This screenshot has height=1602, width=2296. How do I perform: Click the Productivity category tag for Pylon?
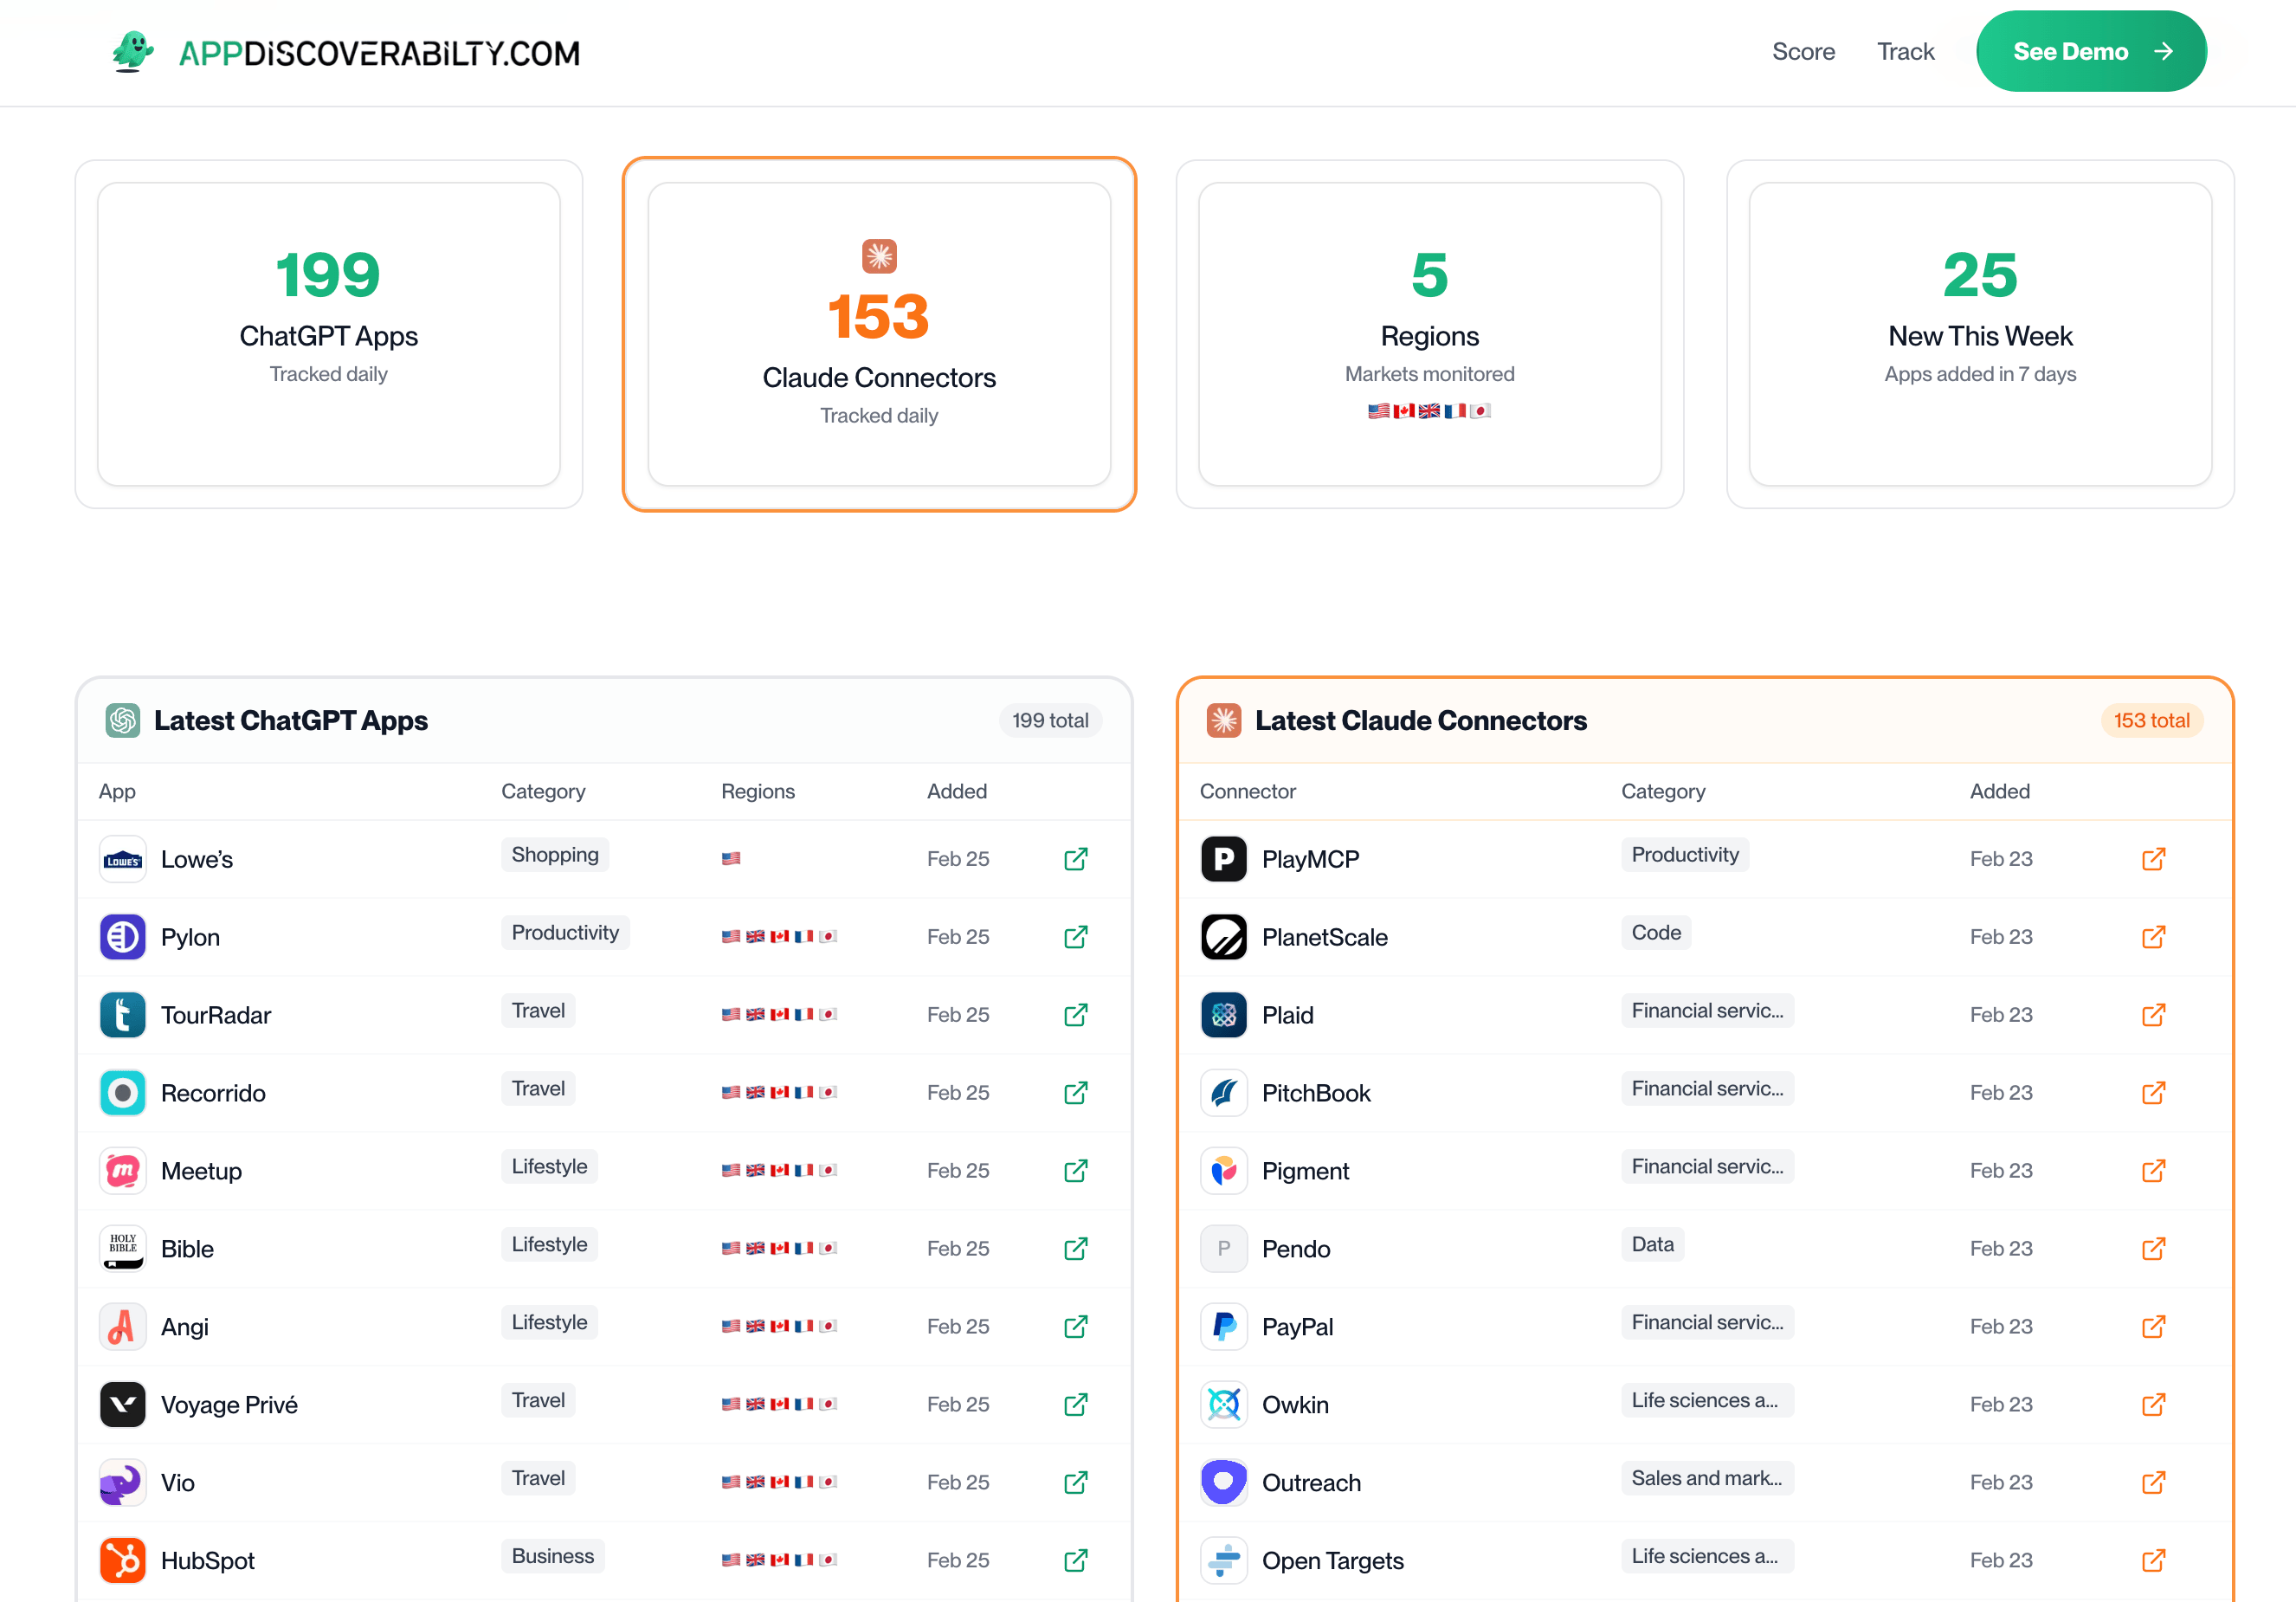coord(565,932)
